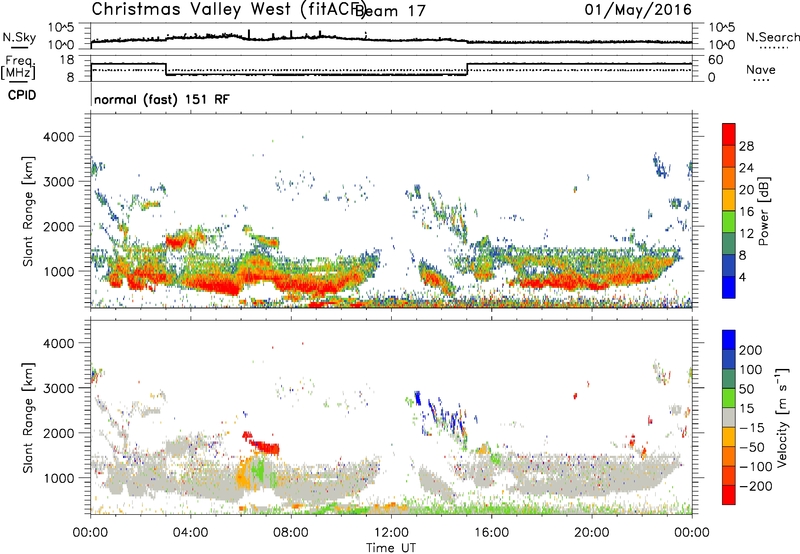Click the '3000' tick on velocity panel
The width and height of the screenshot is (800, 554).
point(58,388)
